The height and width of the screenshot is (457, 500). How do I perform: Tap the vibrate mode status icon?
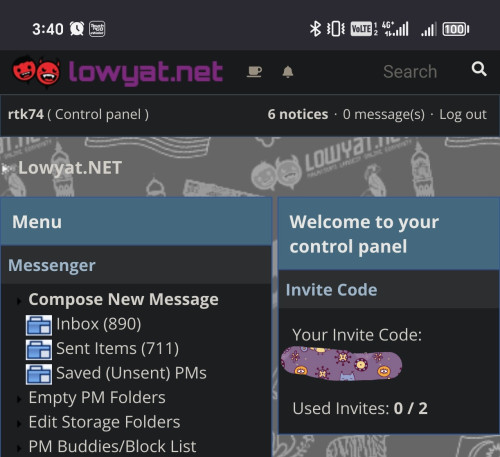[336, 29]
